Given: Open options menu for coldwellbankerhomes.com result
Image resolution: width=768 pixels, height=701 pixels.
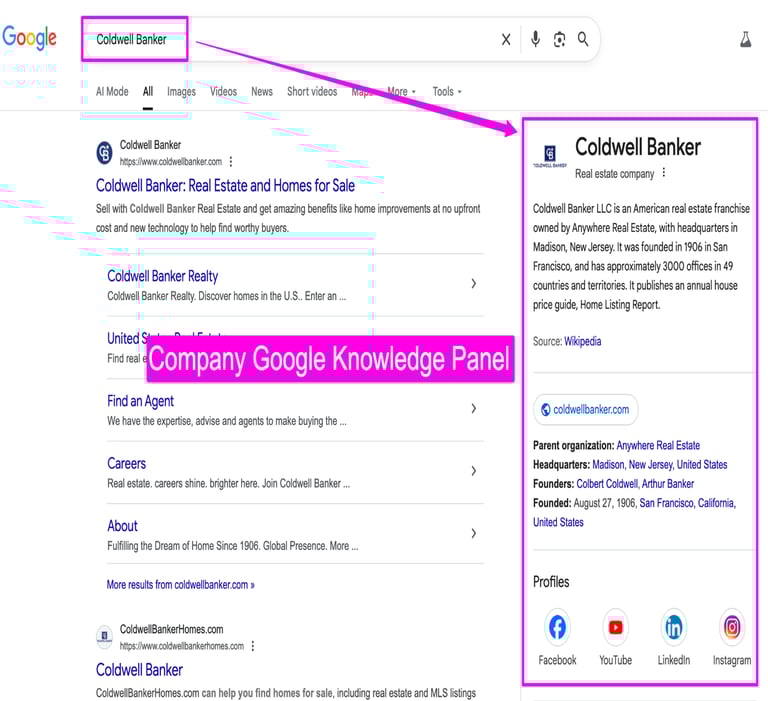Looking at the screenshot, I should click(x=253, y=646).
